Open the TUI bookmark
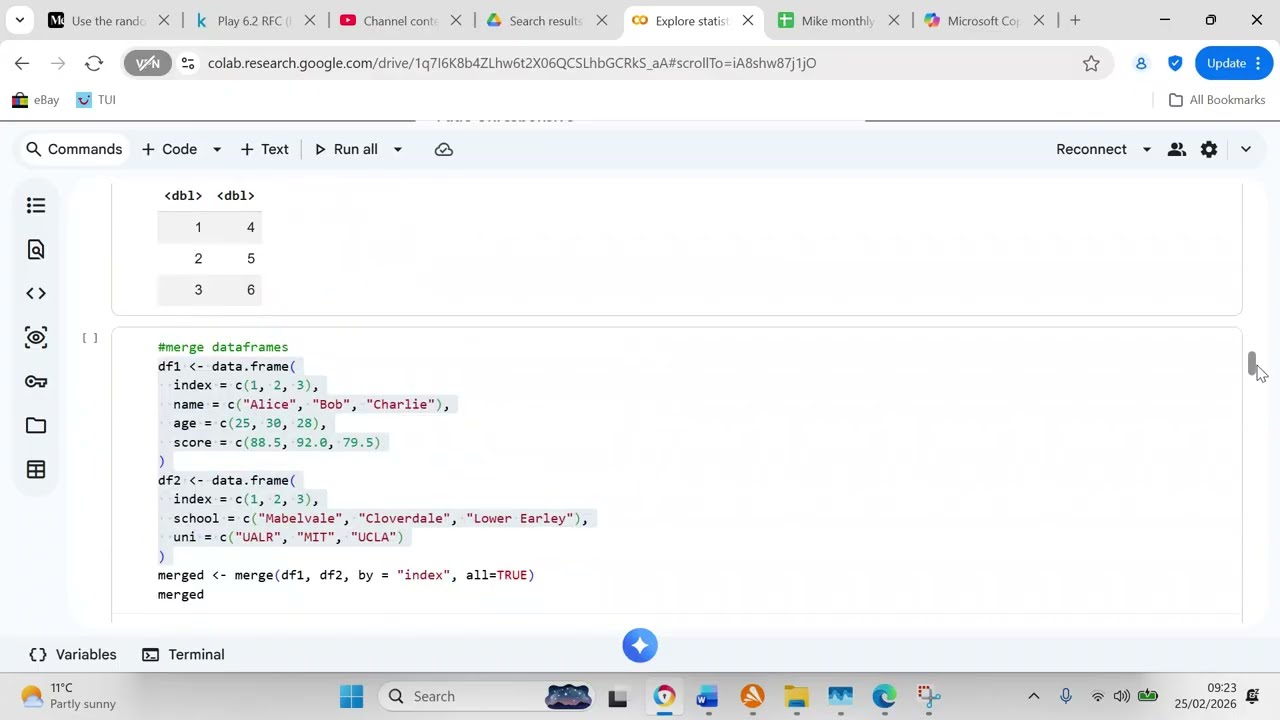Screen dimensions: 1280x720 click(96, 100)
